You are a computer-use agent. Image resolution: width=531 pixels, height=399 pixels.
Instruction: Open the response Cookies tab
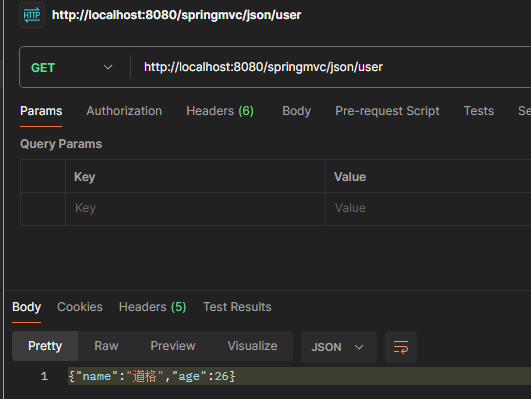point(80,307)
